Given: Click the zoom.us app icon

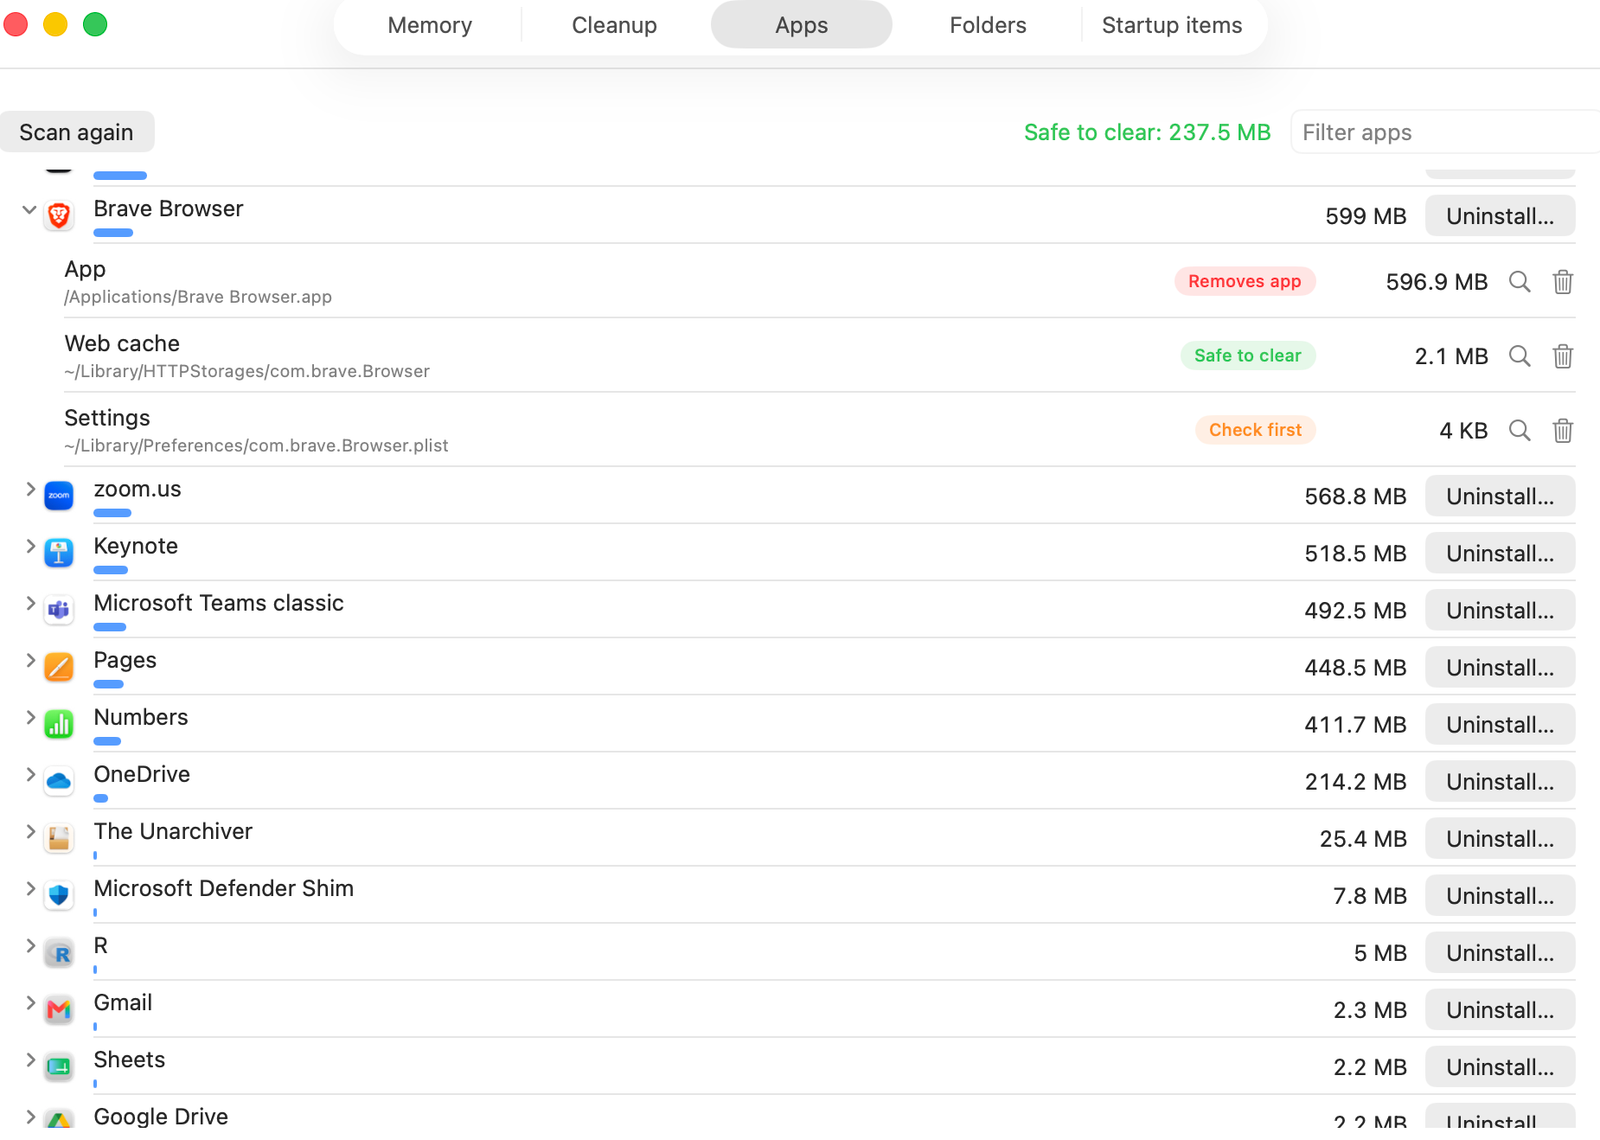Looking at the screenshot, I should [x=59, y=495].
